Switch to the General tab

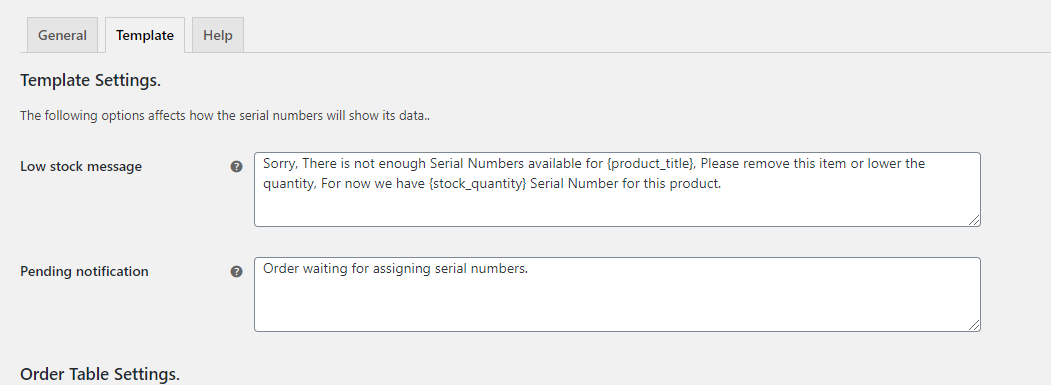[x=62, y=35]
